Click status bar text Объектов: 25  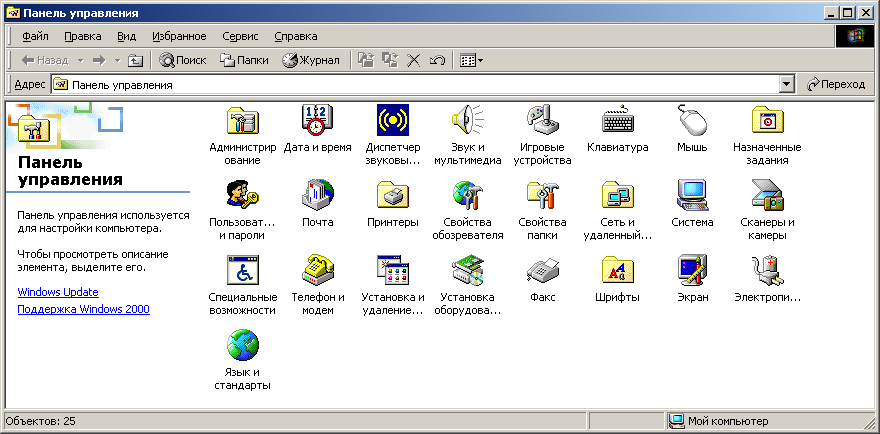click(x=40, y=421)
